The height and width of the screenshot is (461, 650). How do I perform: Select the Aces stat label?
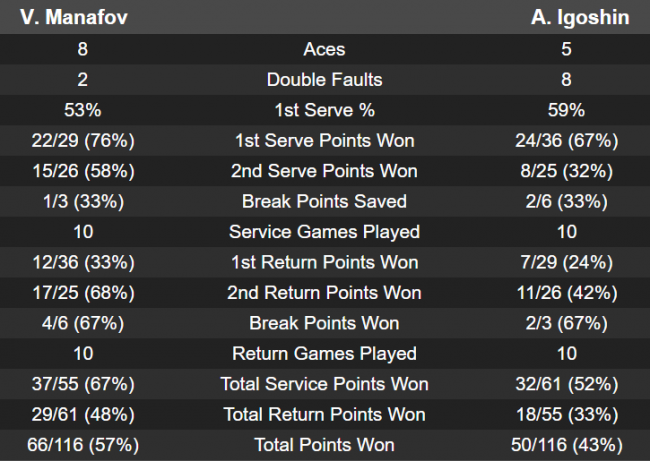(324, 49)
